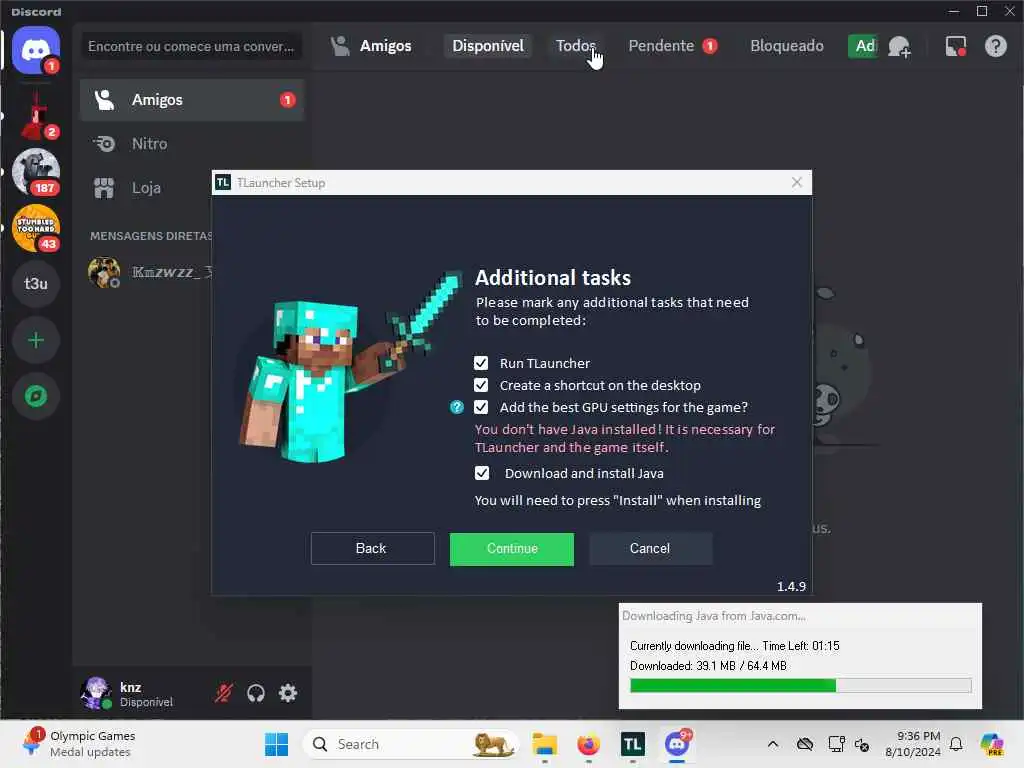Open Firefox from the taskbar
The image size is (1024, 768).
click(x=588, y=744)
